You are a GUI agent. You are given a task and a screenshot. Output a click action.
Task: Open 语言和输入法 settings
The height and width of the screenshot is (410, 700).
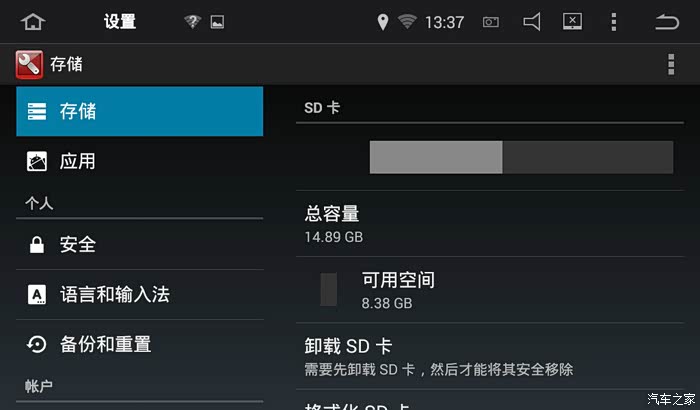[140, 294]
